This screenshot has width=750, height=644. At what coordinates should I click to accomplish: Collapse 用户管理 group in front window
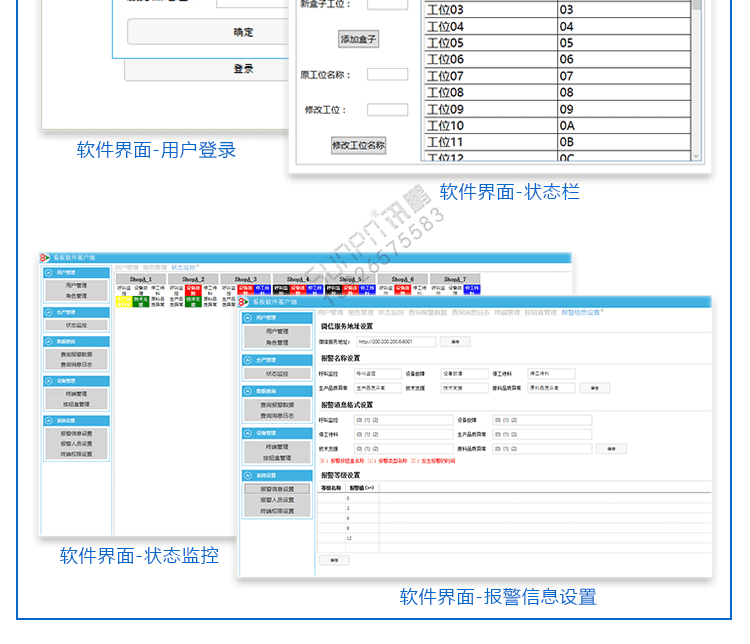248,318
